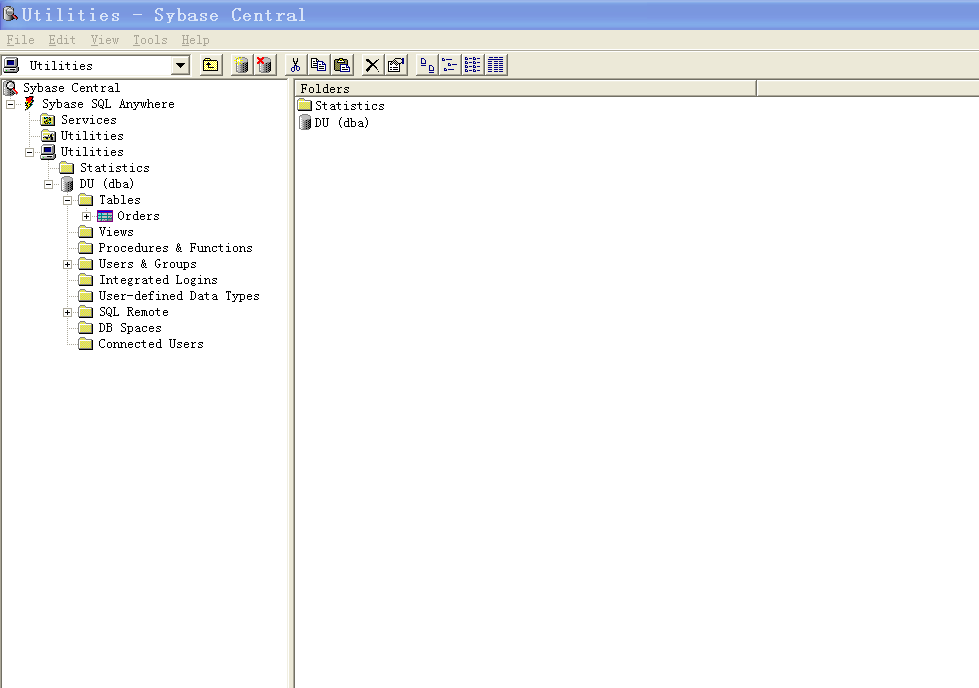This screenshot has height=688, width=979.
Task: Click the Sybase SQL Anywhere lightning icon
Action: (x=29, y=104)
